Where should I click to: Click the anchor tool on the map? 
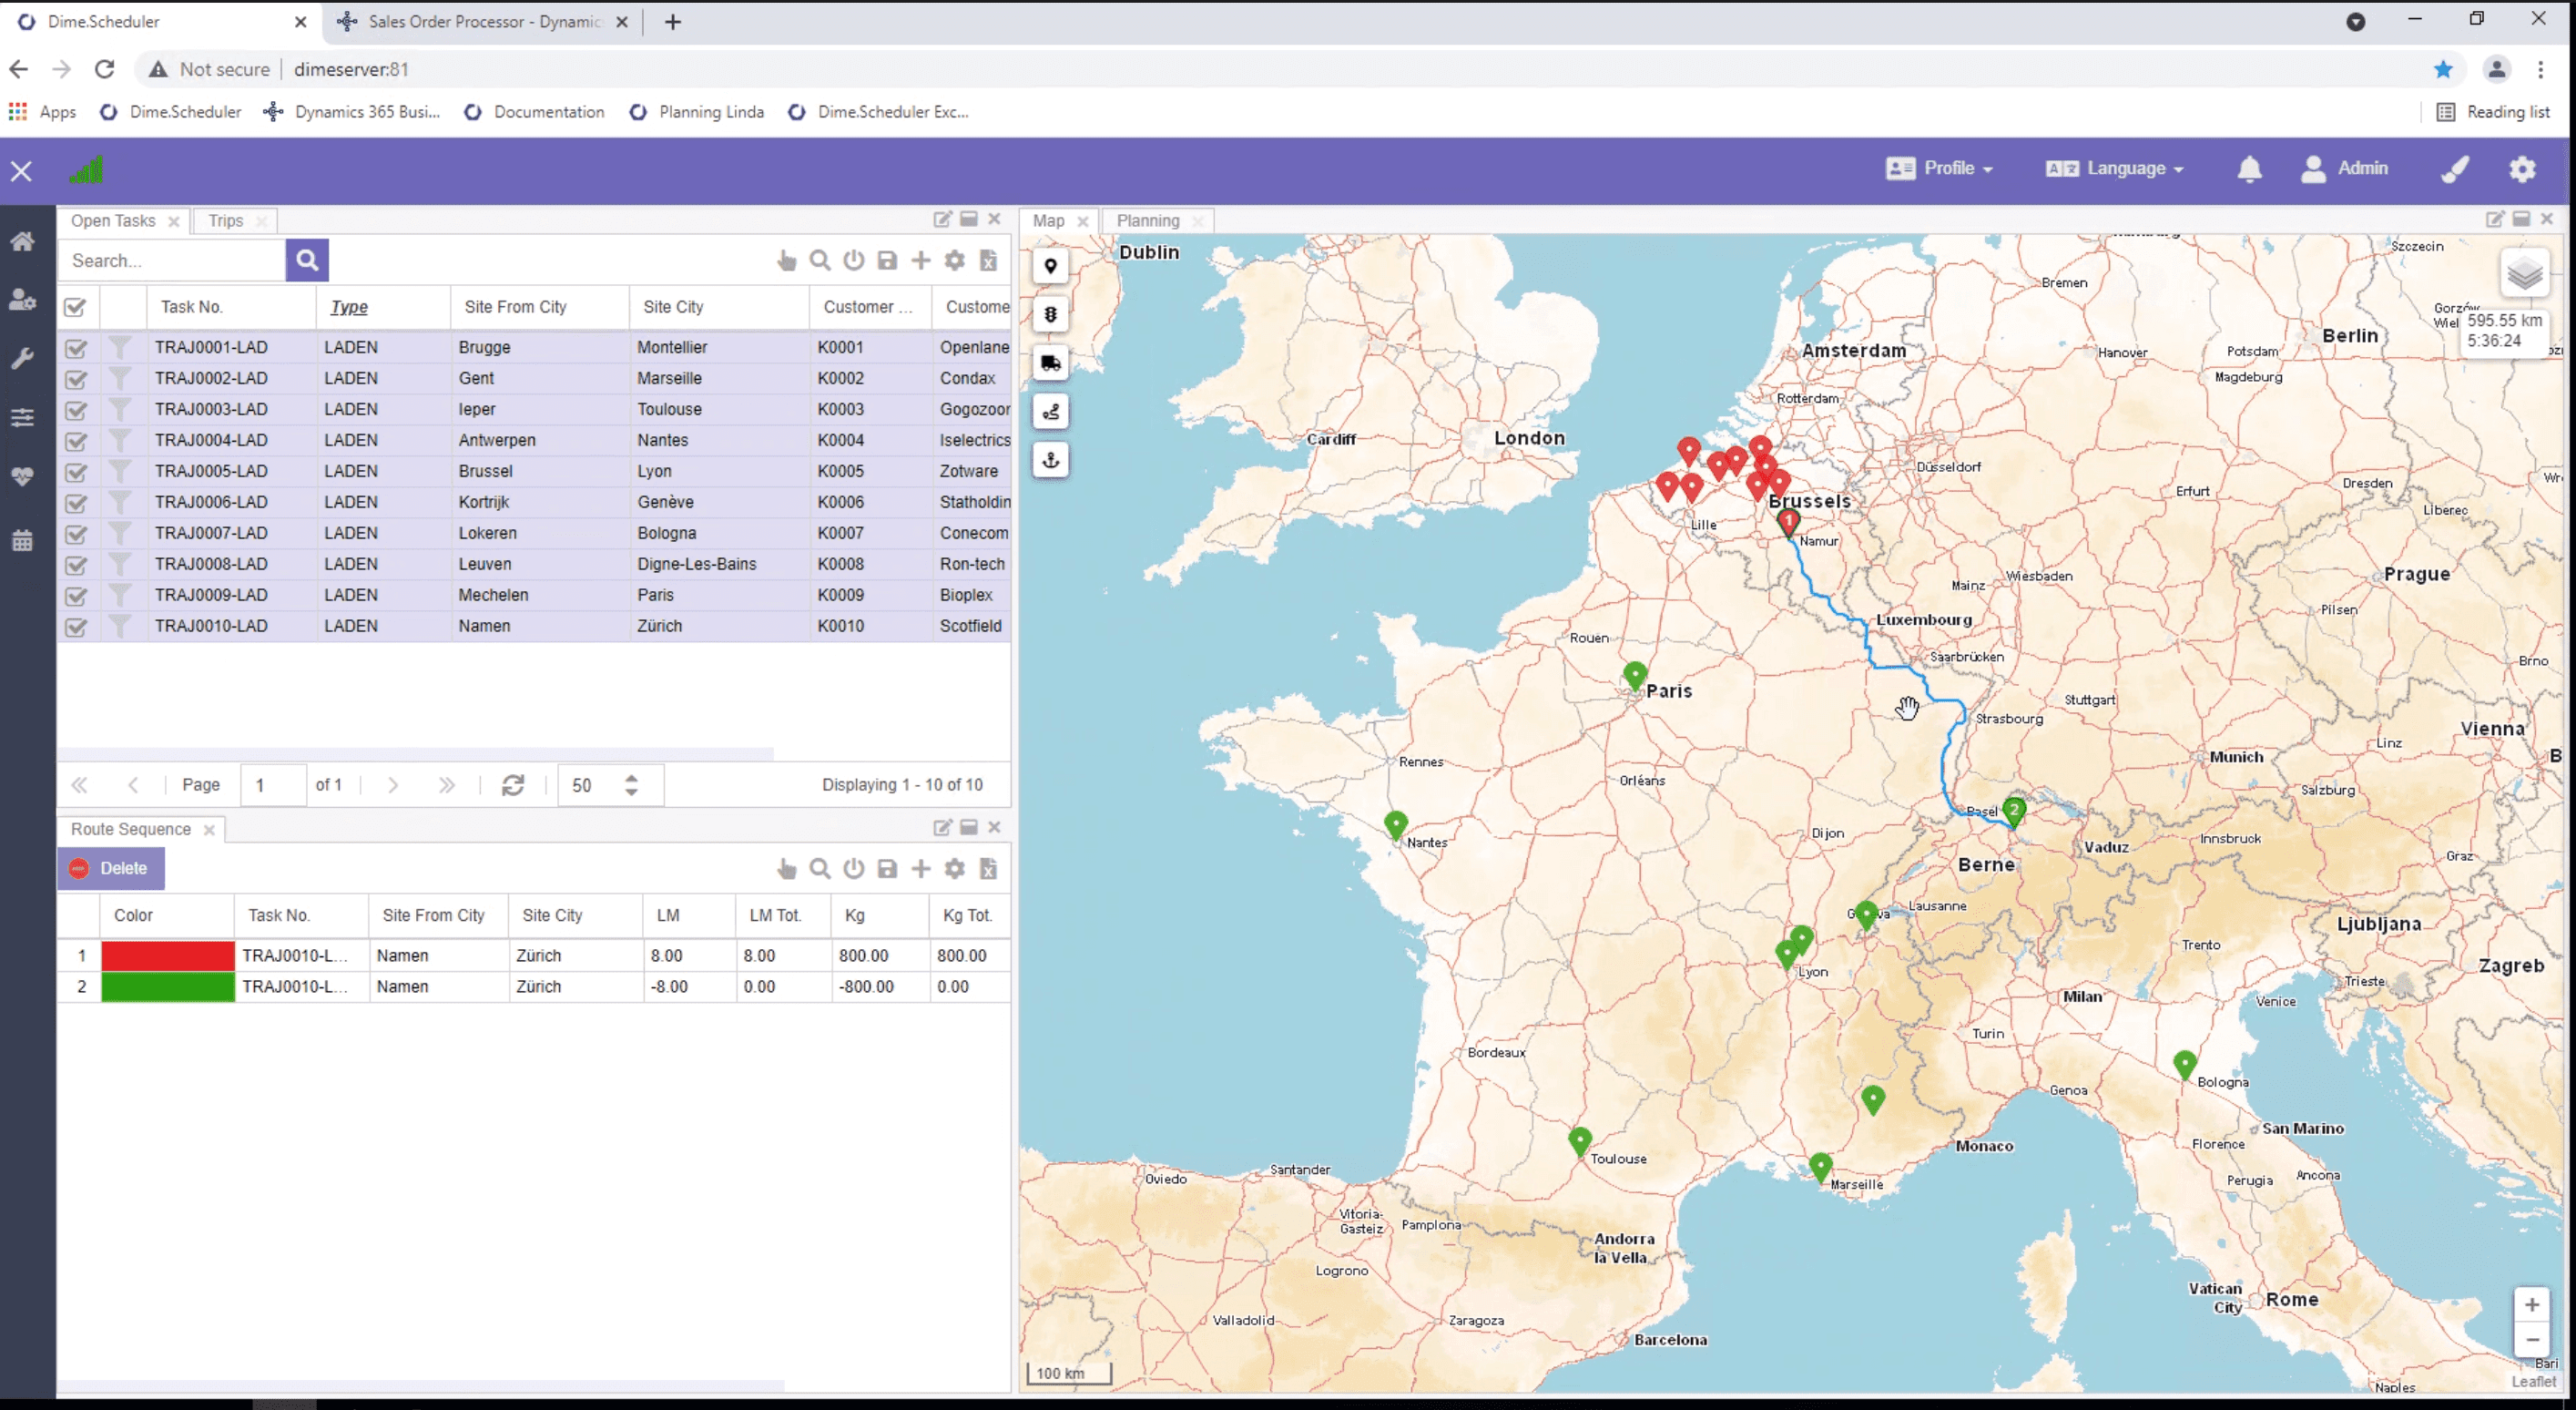1051,460
